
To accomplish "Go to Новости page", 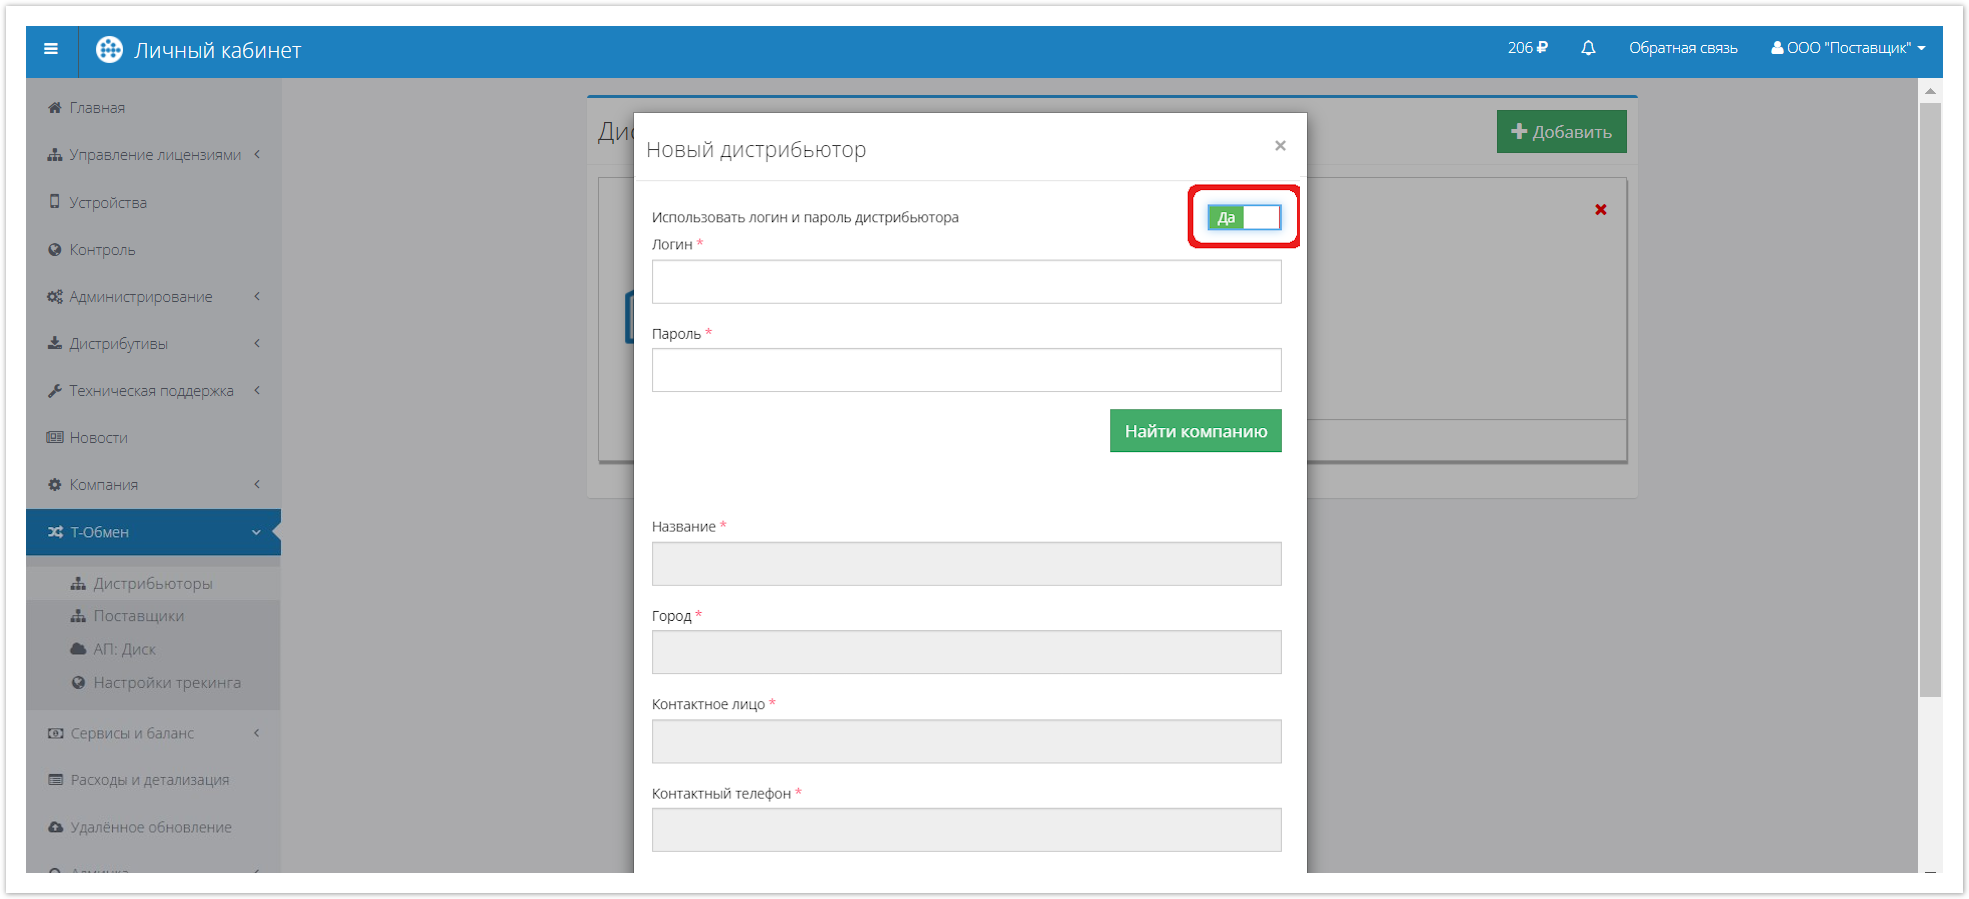I will click(x=98, y=438).
